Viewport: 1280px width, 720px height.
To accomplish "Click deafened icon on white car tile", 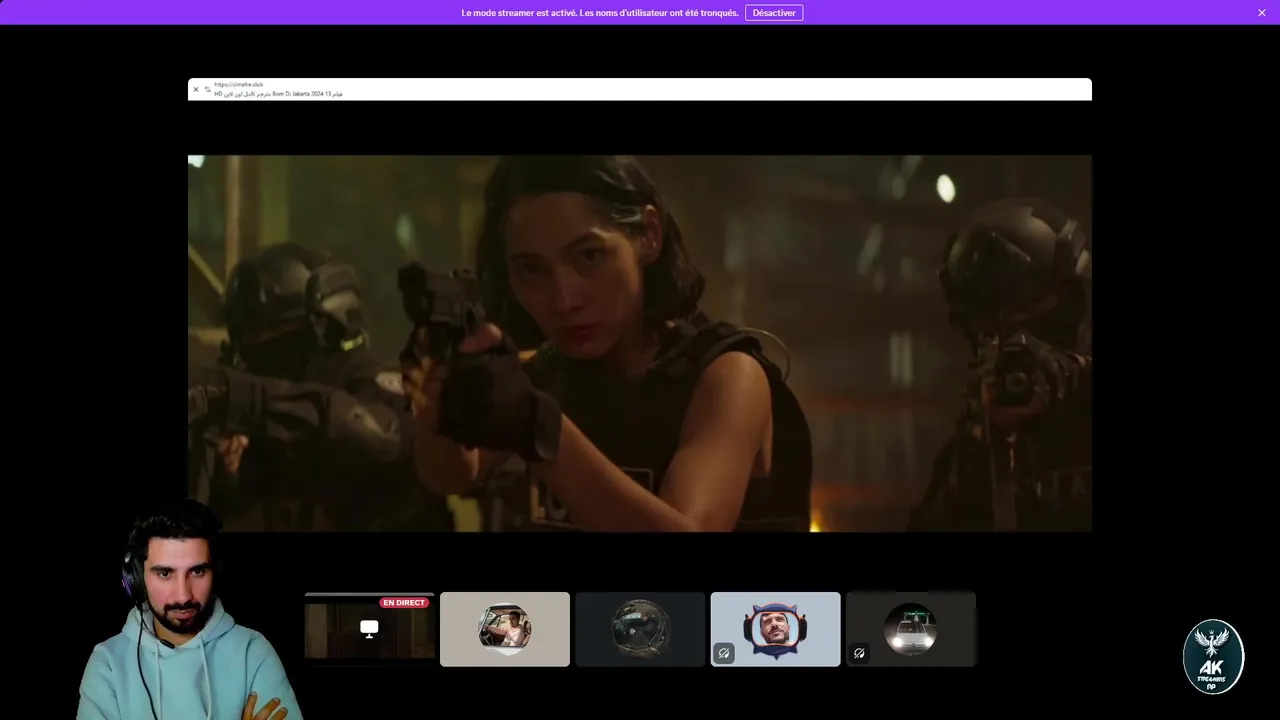I will 859,653.
